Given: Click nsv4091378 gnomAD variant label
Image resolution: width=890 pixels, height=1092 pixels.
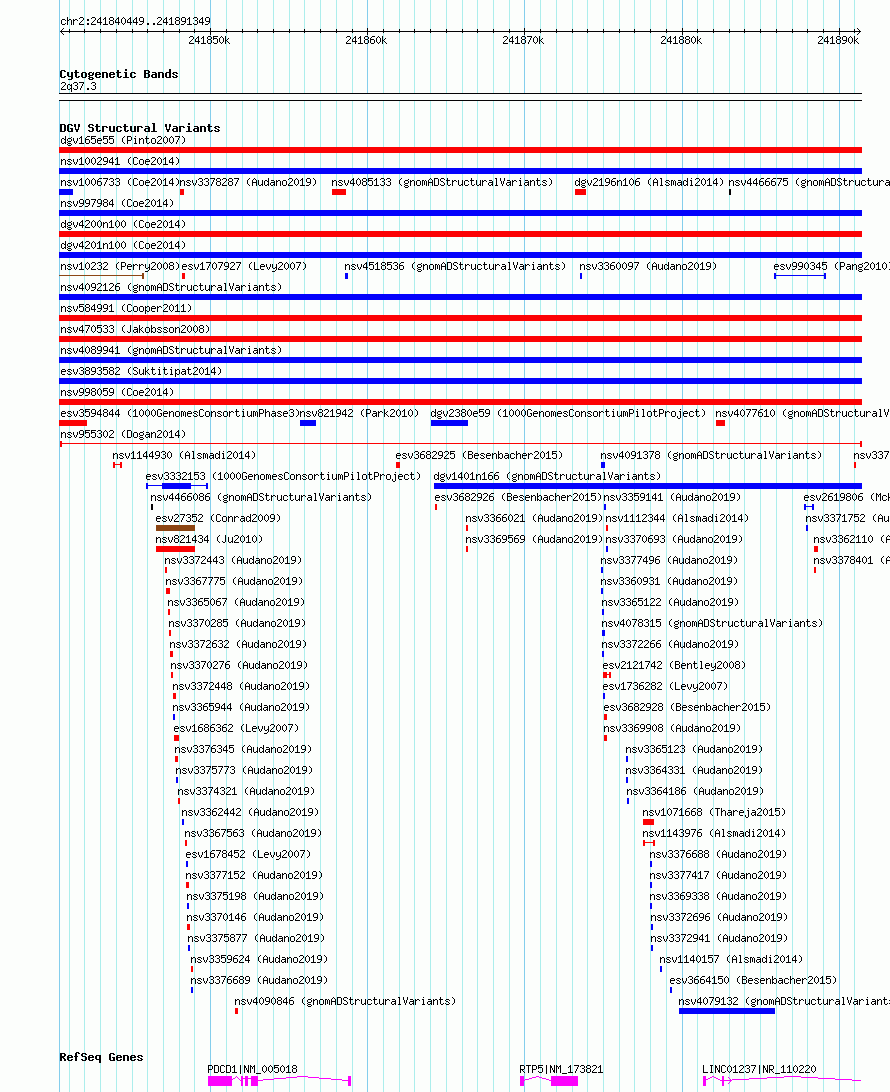Looking at the screenshot, I should 711,455.
